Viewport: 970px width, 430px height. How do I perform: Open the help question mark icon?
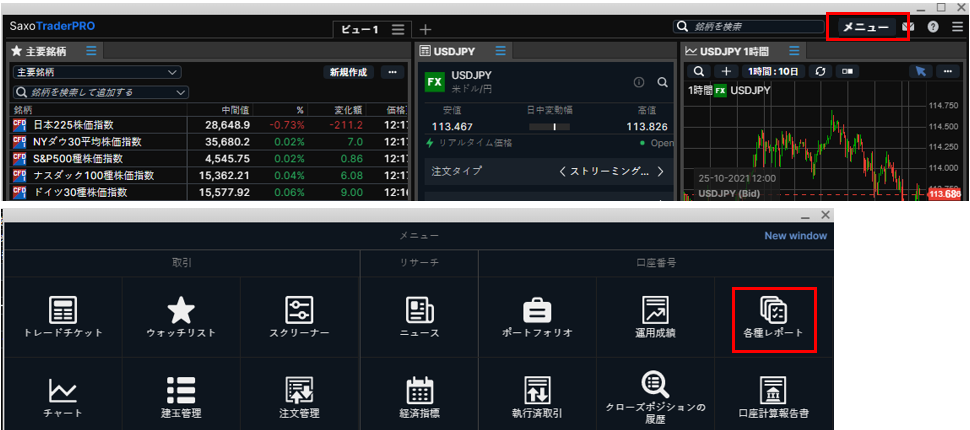933,27
